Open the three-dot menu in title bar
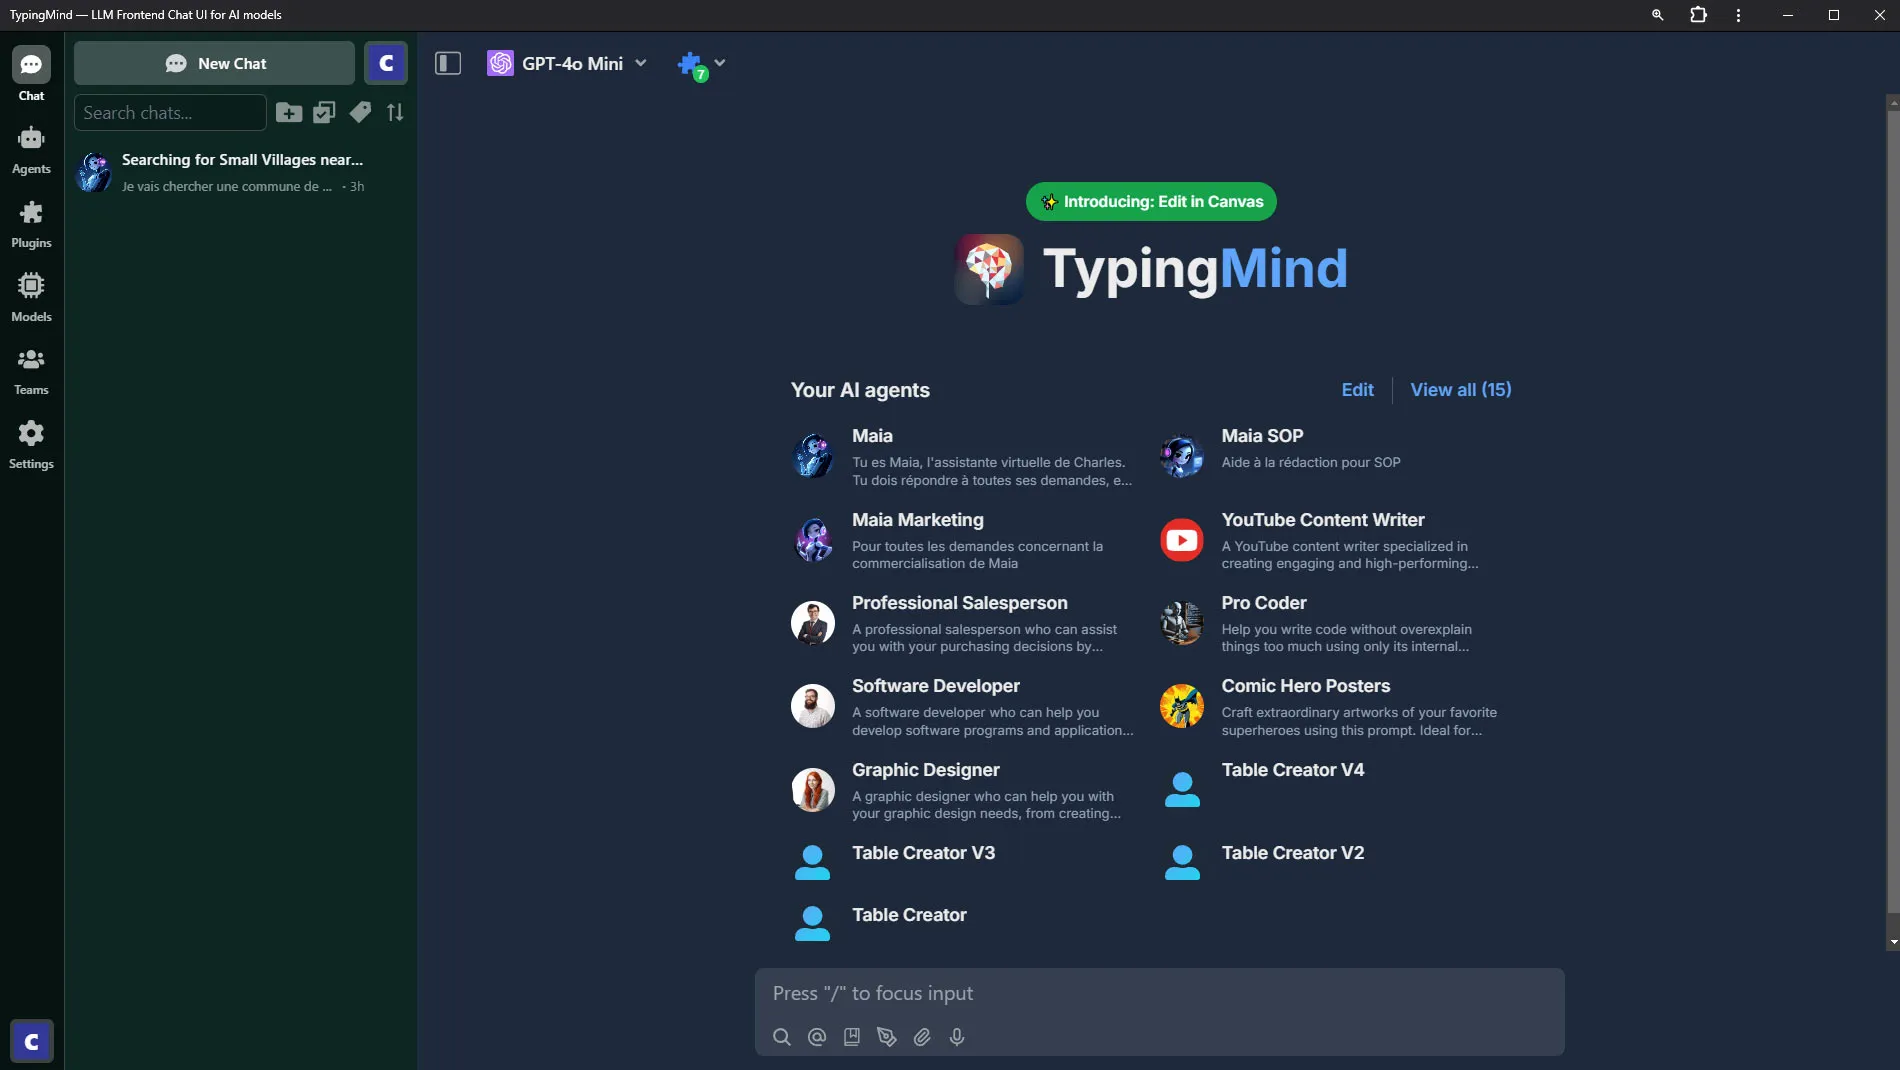 (x=1738, y=15)
